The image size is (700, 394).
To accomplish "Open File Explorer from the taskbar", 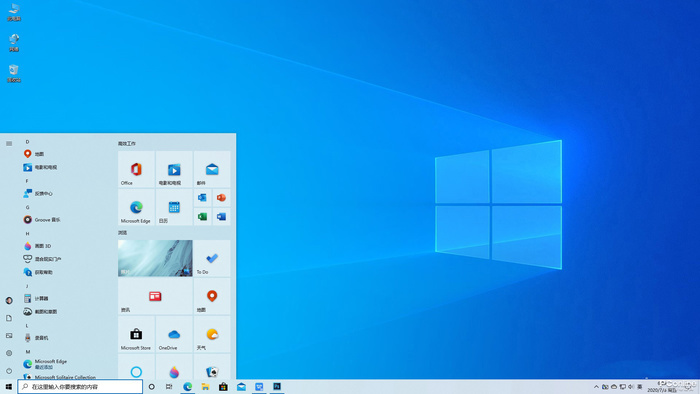I will coord(205,386).
